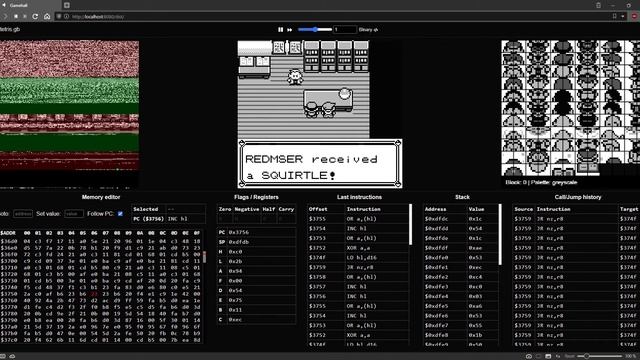Click the Carry flag column header

[286, 209]
